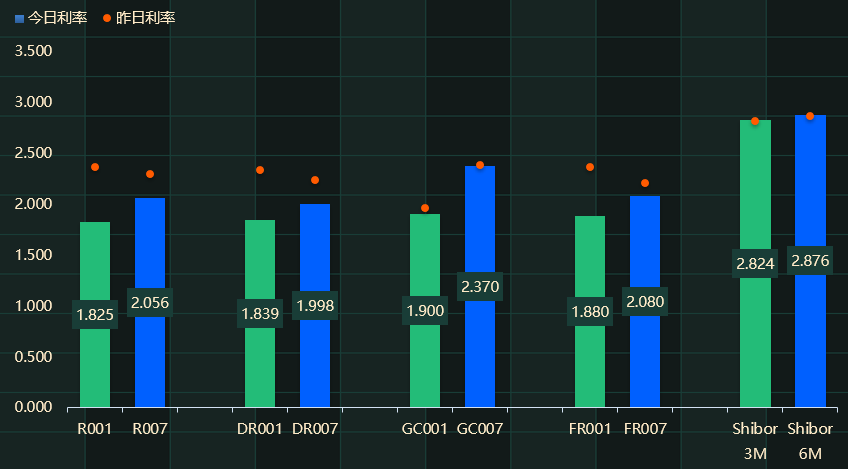Click the 2.000 y-axis tick label
Image resolution: width=848 pixels, height=469 pixels.
[x=34, y=204]
